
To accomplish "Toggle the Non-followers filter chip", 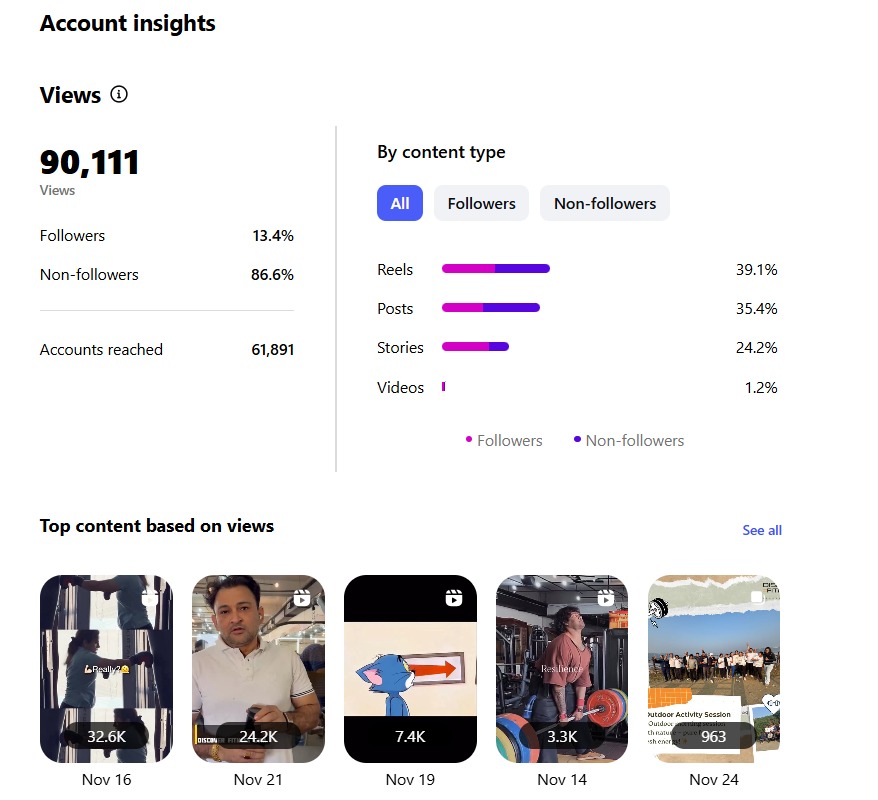I will tap(604, 203).
